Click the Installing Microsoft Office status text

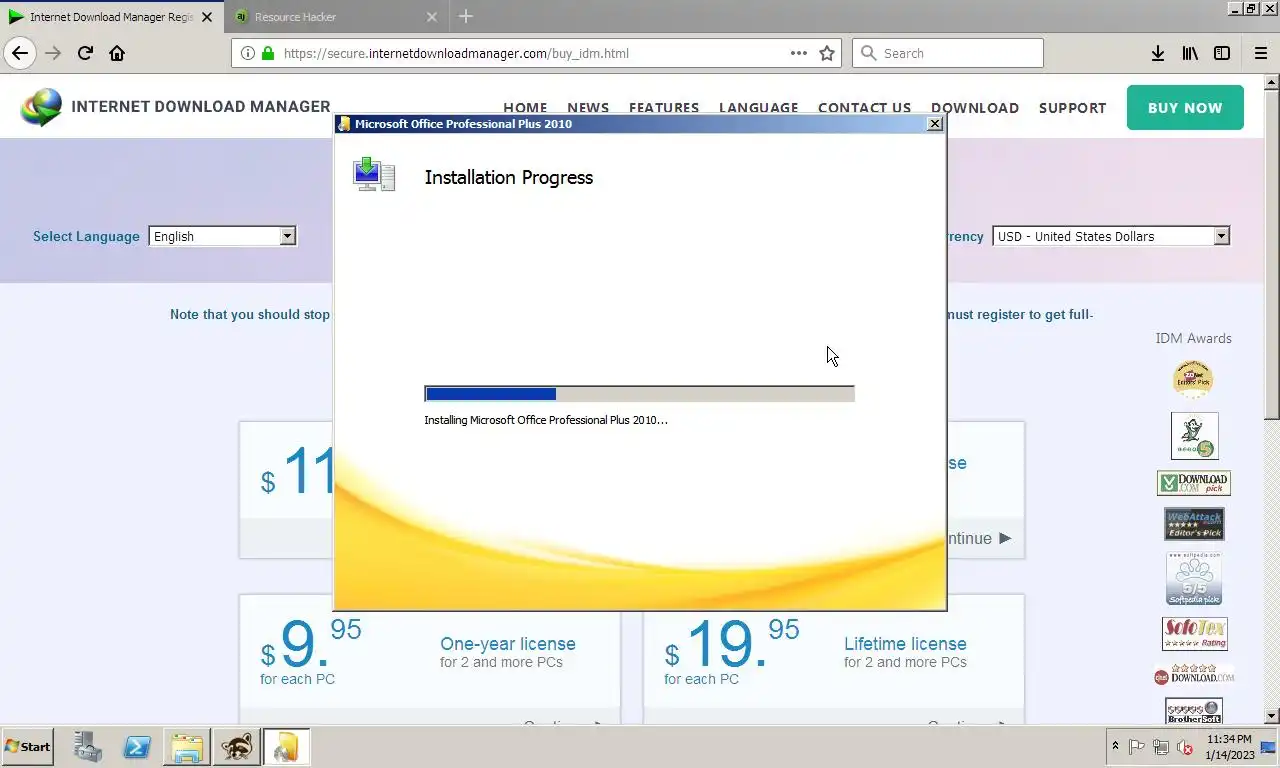coord(546,420)
